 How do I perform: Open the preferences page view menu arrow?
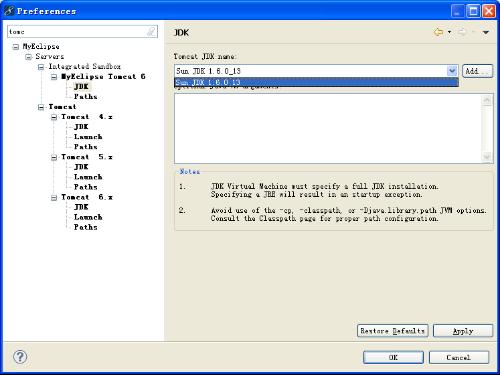486,32
